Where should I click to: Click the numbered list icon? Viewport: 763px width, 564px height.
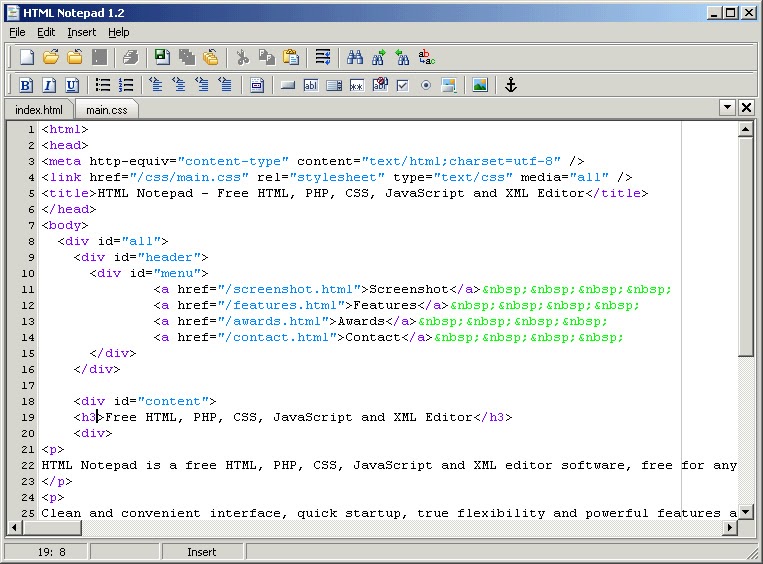click(126, 85)
